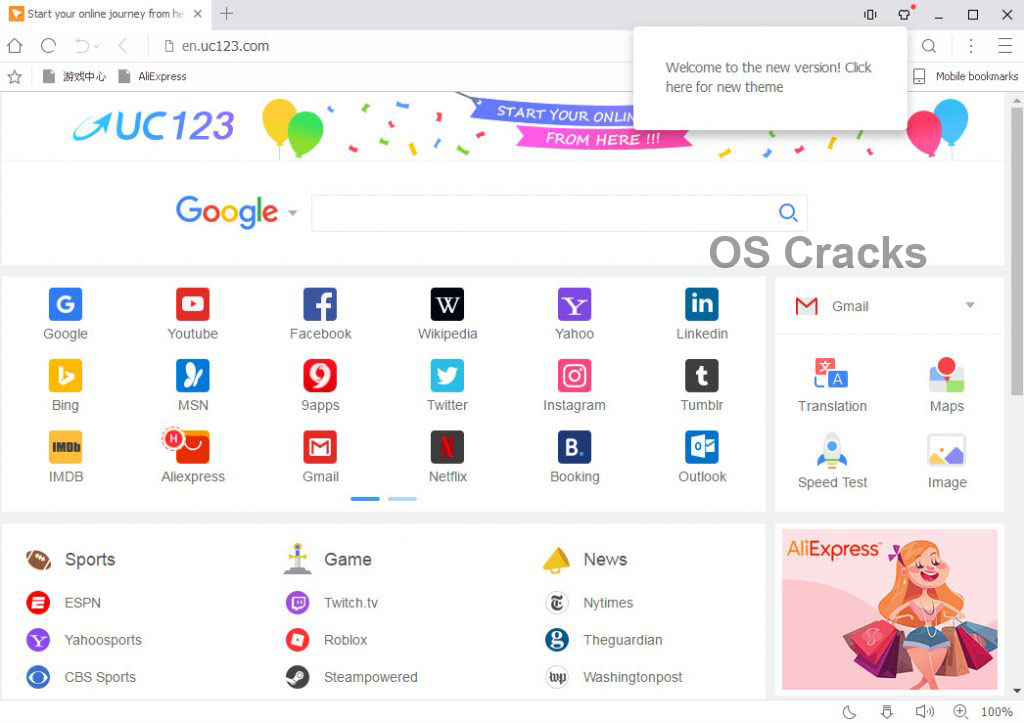Reload the page with refresh icon
1024x723 pixels.
(x=48, y=46)
